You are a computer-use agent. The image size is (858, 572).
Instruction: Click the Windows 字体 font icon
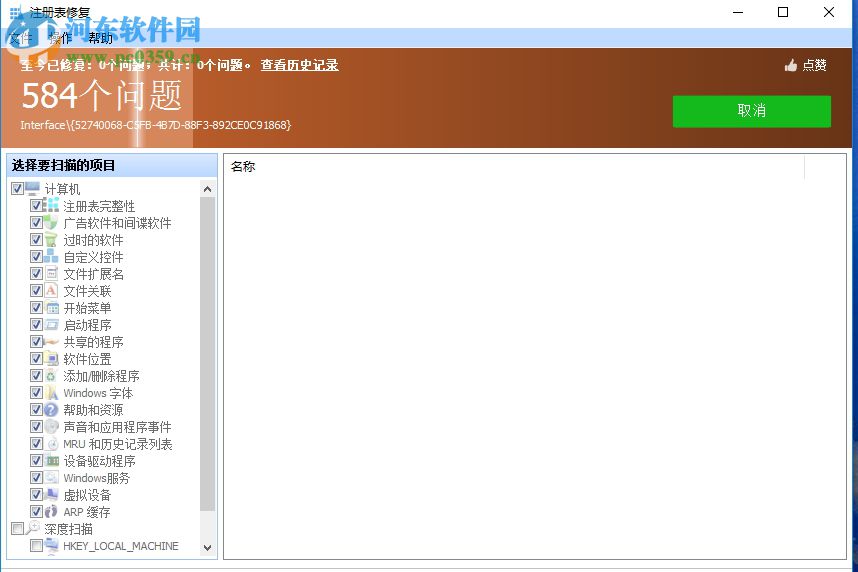click(51, 393)
